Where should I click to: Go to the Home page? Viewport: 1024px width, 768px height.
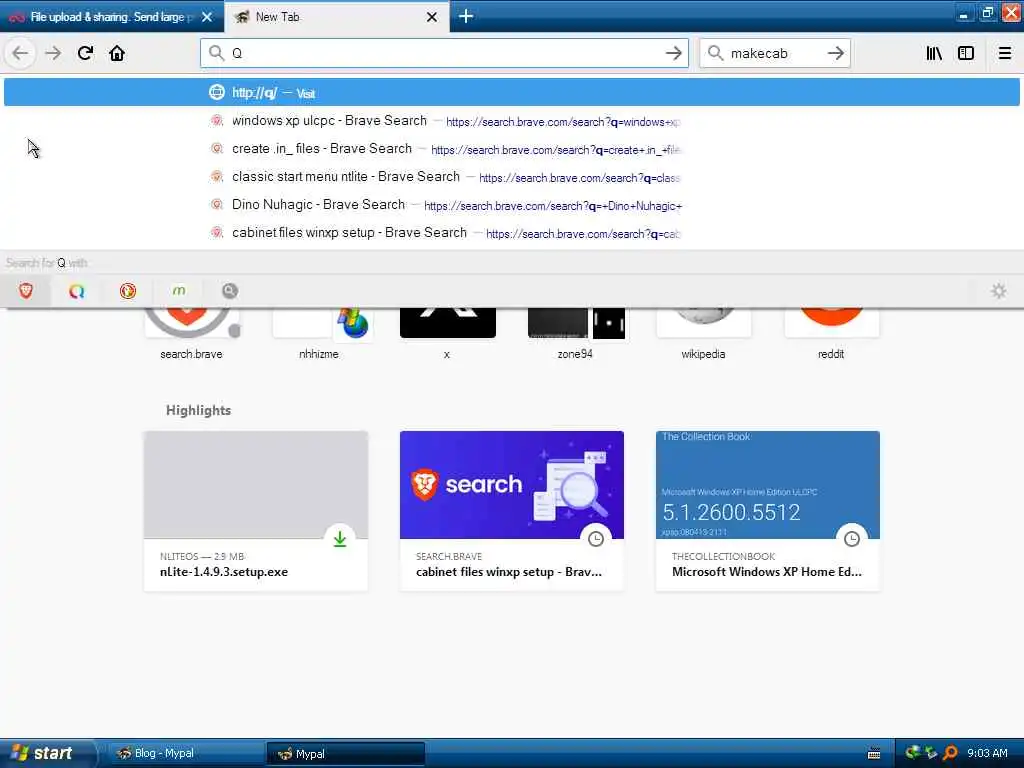coord(117,53)
